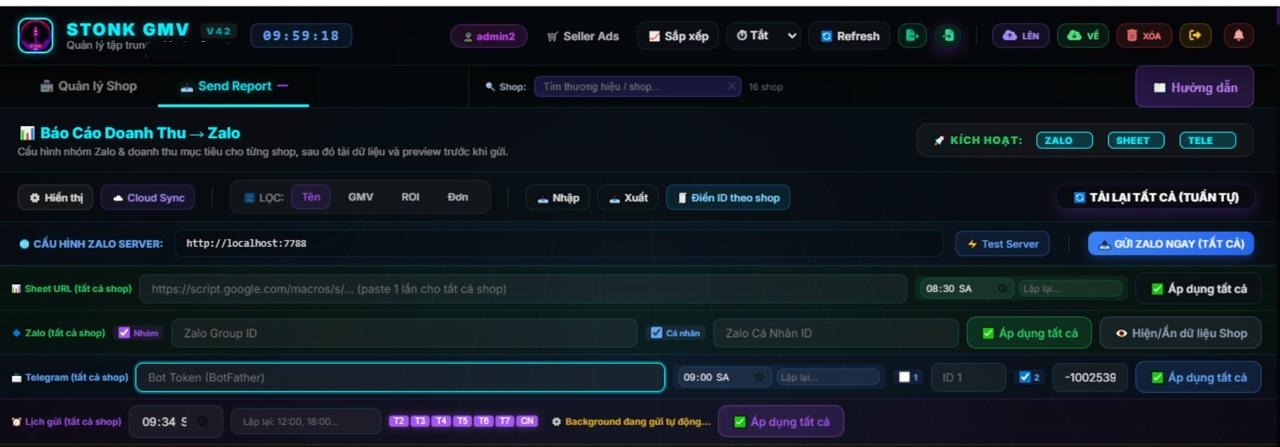Focus the shop search field
The image size is (1280, 447).
tap(637, 87)
